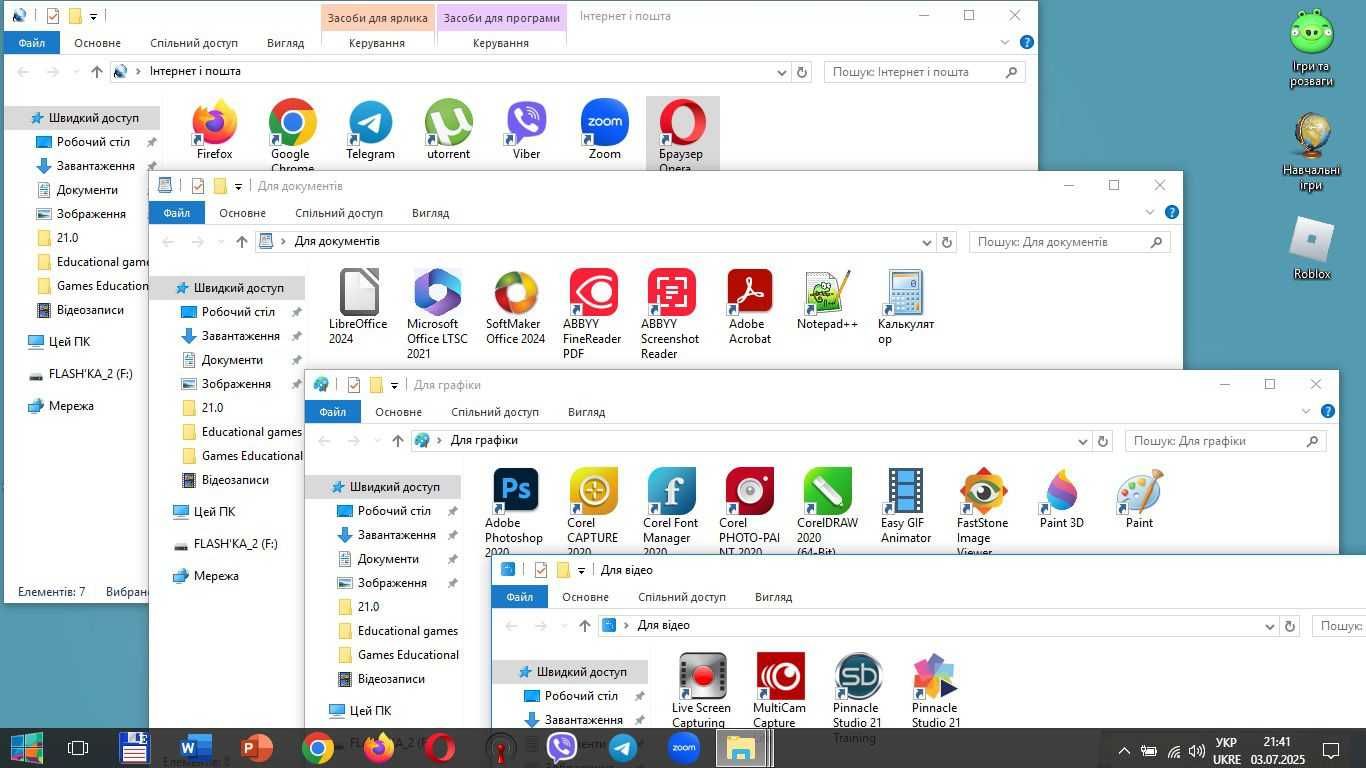The width and height of the screenshot is (1366, 768).
Task: Select the Corel PHOTO-PAINT shortcut
Action: coord(749,510)
